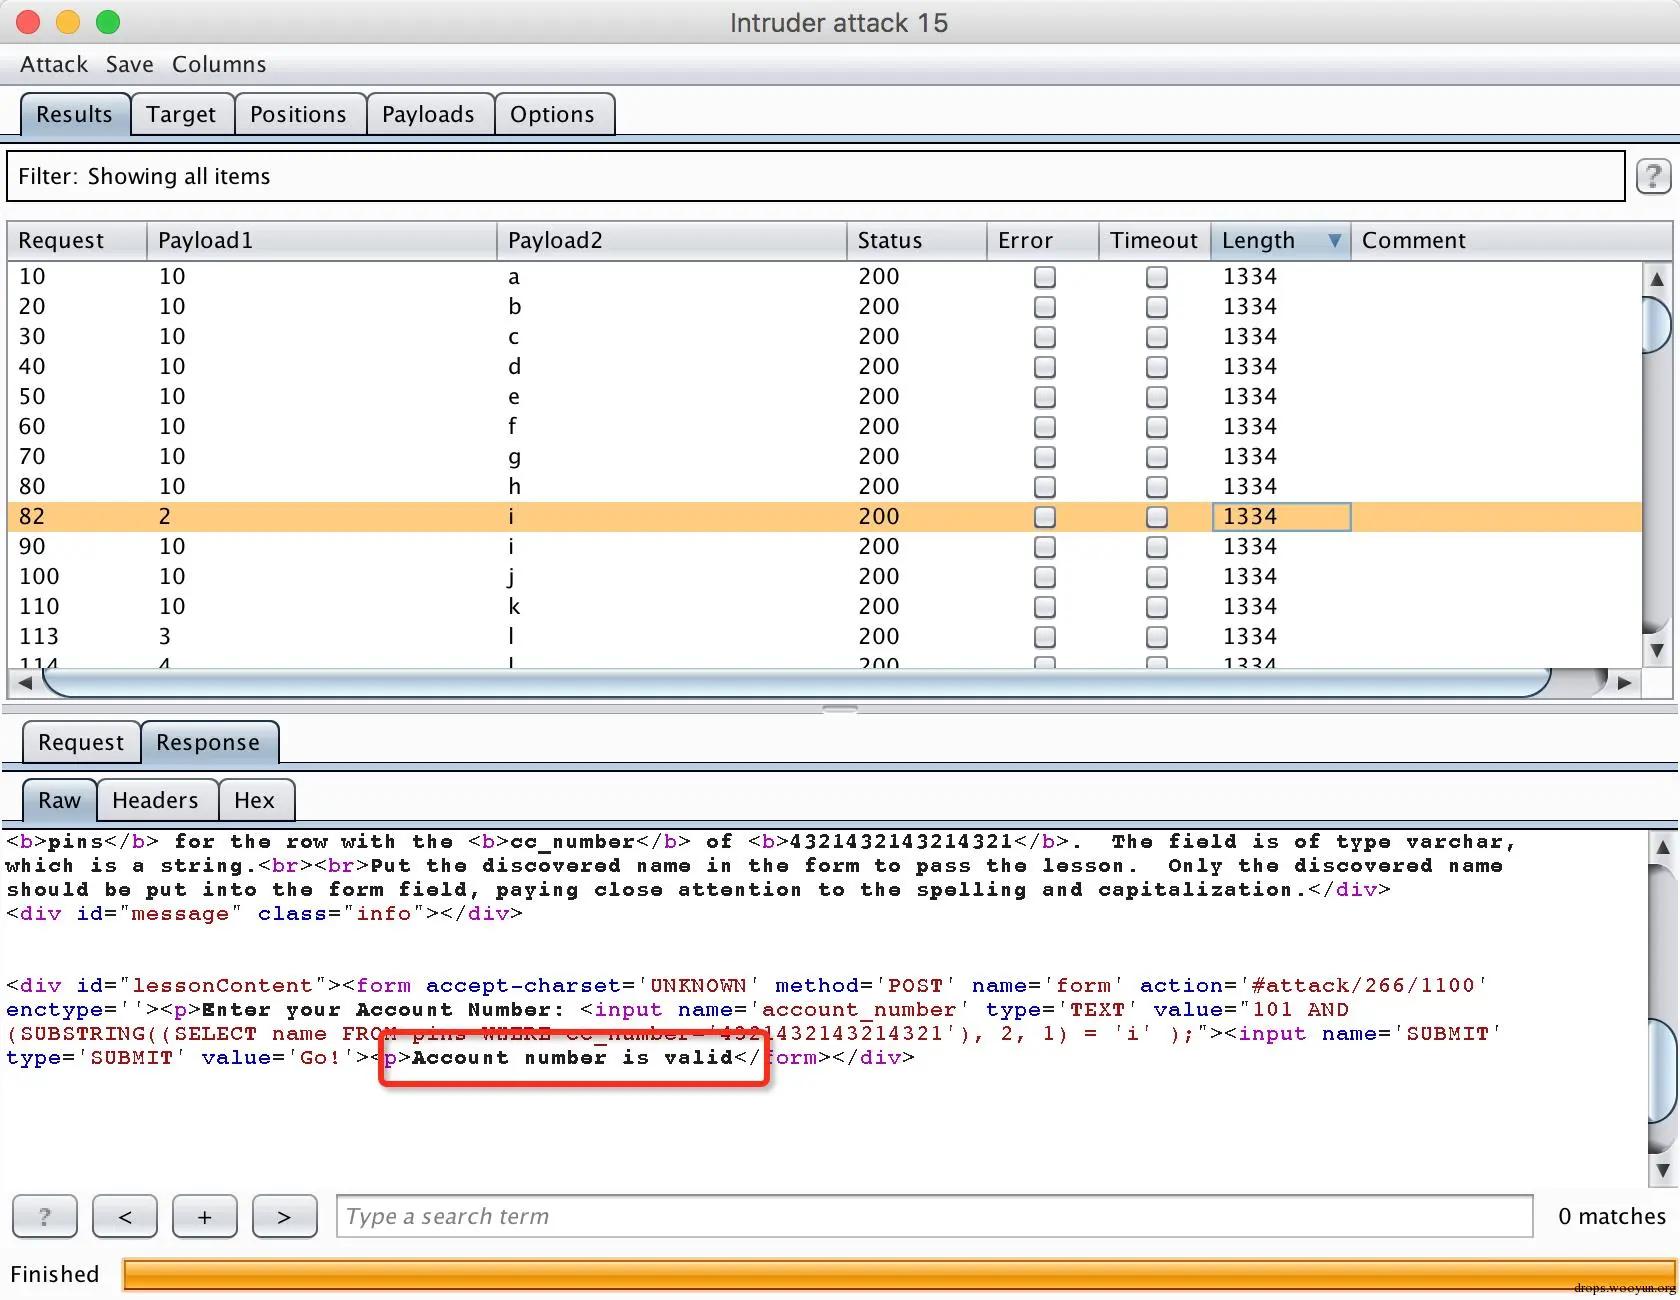Image resolution: width=1680 pixels, height=1300 pixels.
Task: Click the plus search options button
Action: 205,1216
